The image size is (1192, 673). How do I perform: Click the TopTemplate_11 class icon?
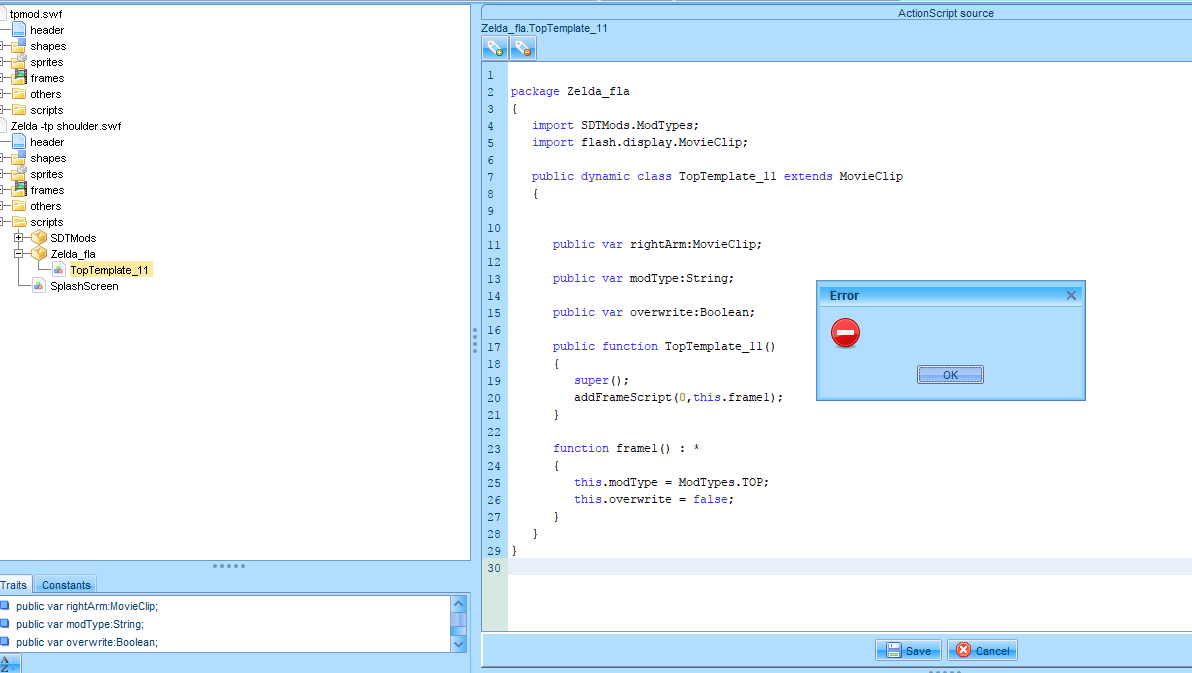tap(59, 270)
